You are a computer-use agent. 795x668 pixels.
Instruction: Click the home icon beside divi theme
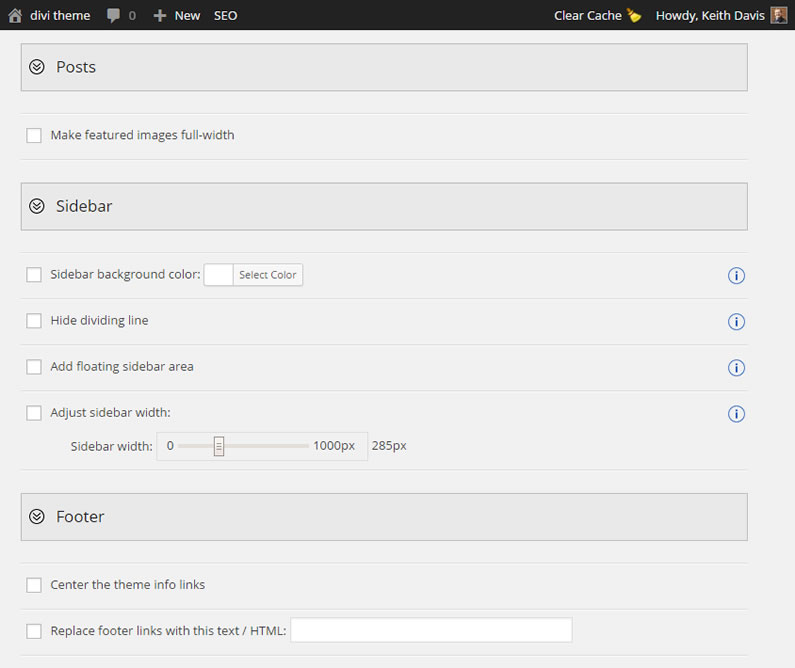[15, 16]
